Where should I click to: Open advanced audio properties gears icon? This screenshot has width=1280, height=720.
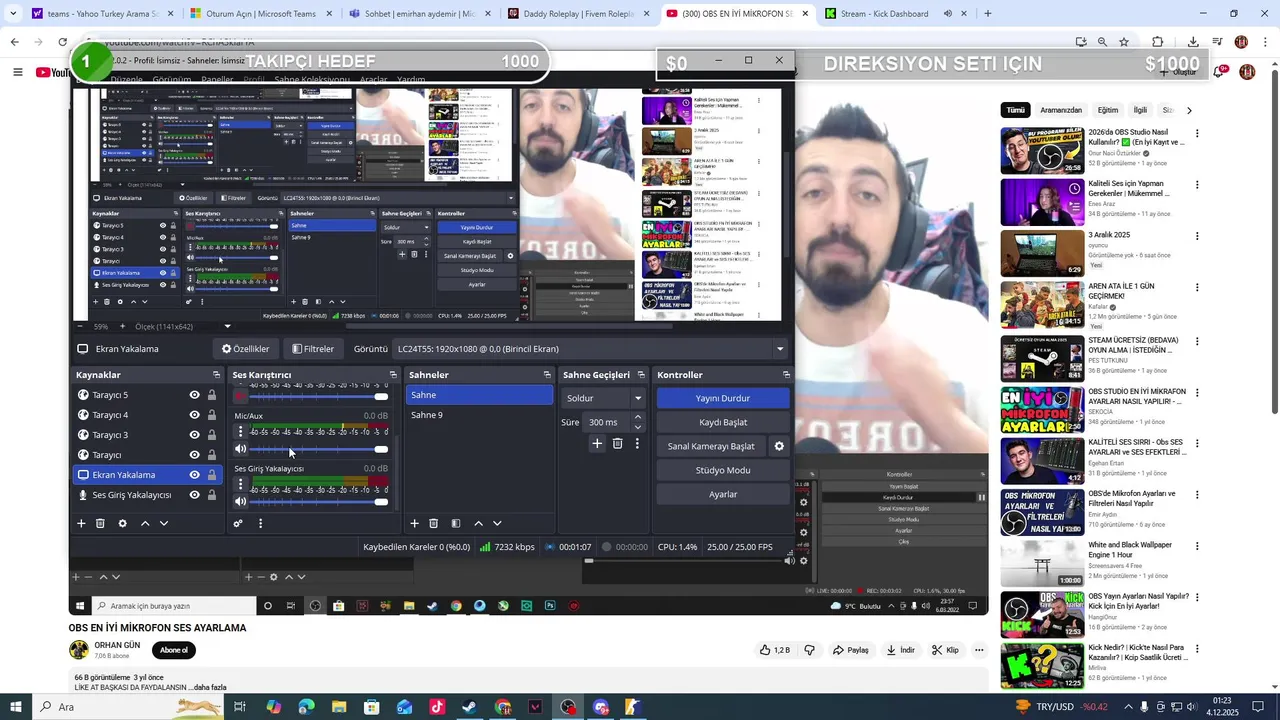point(238,523)
